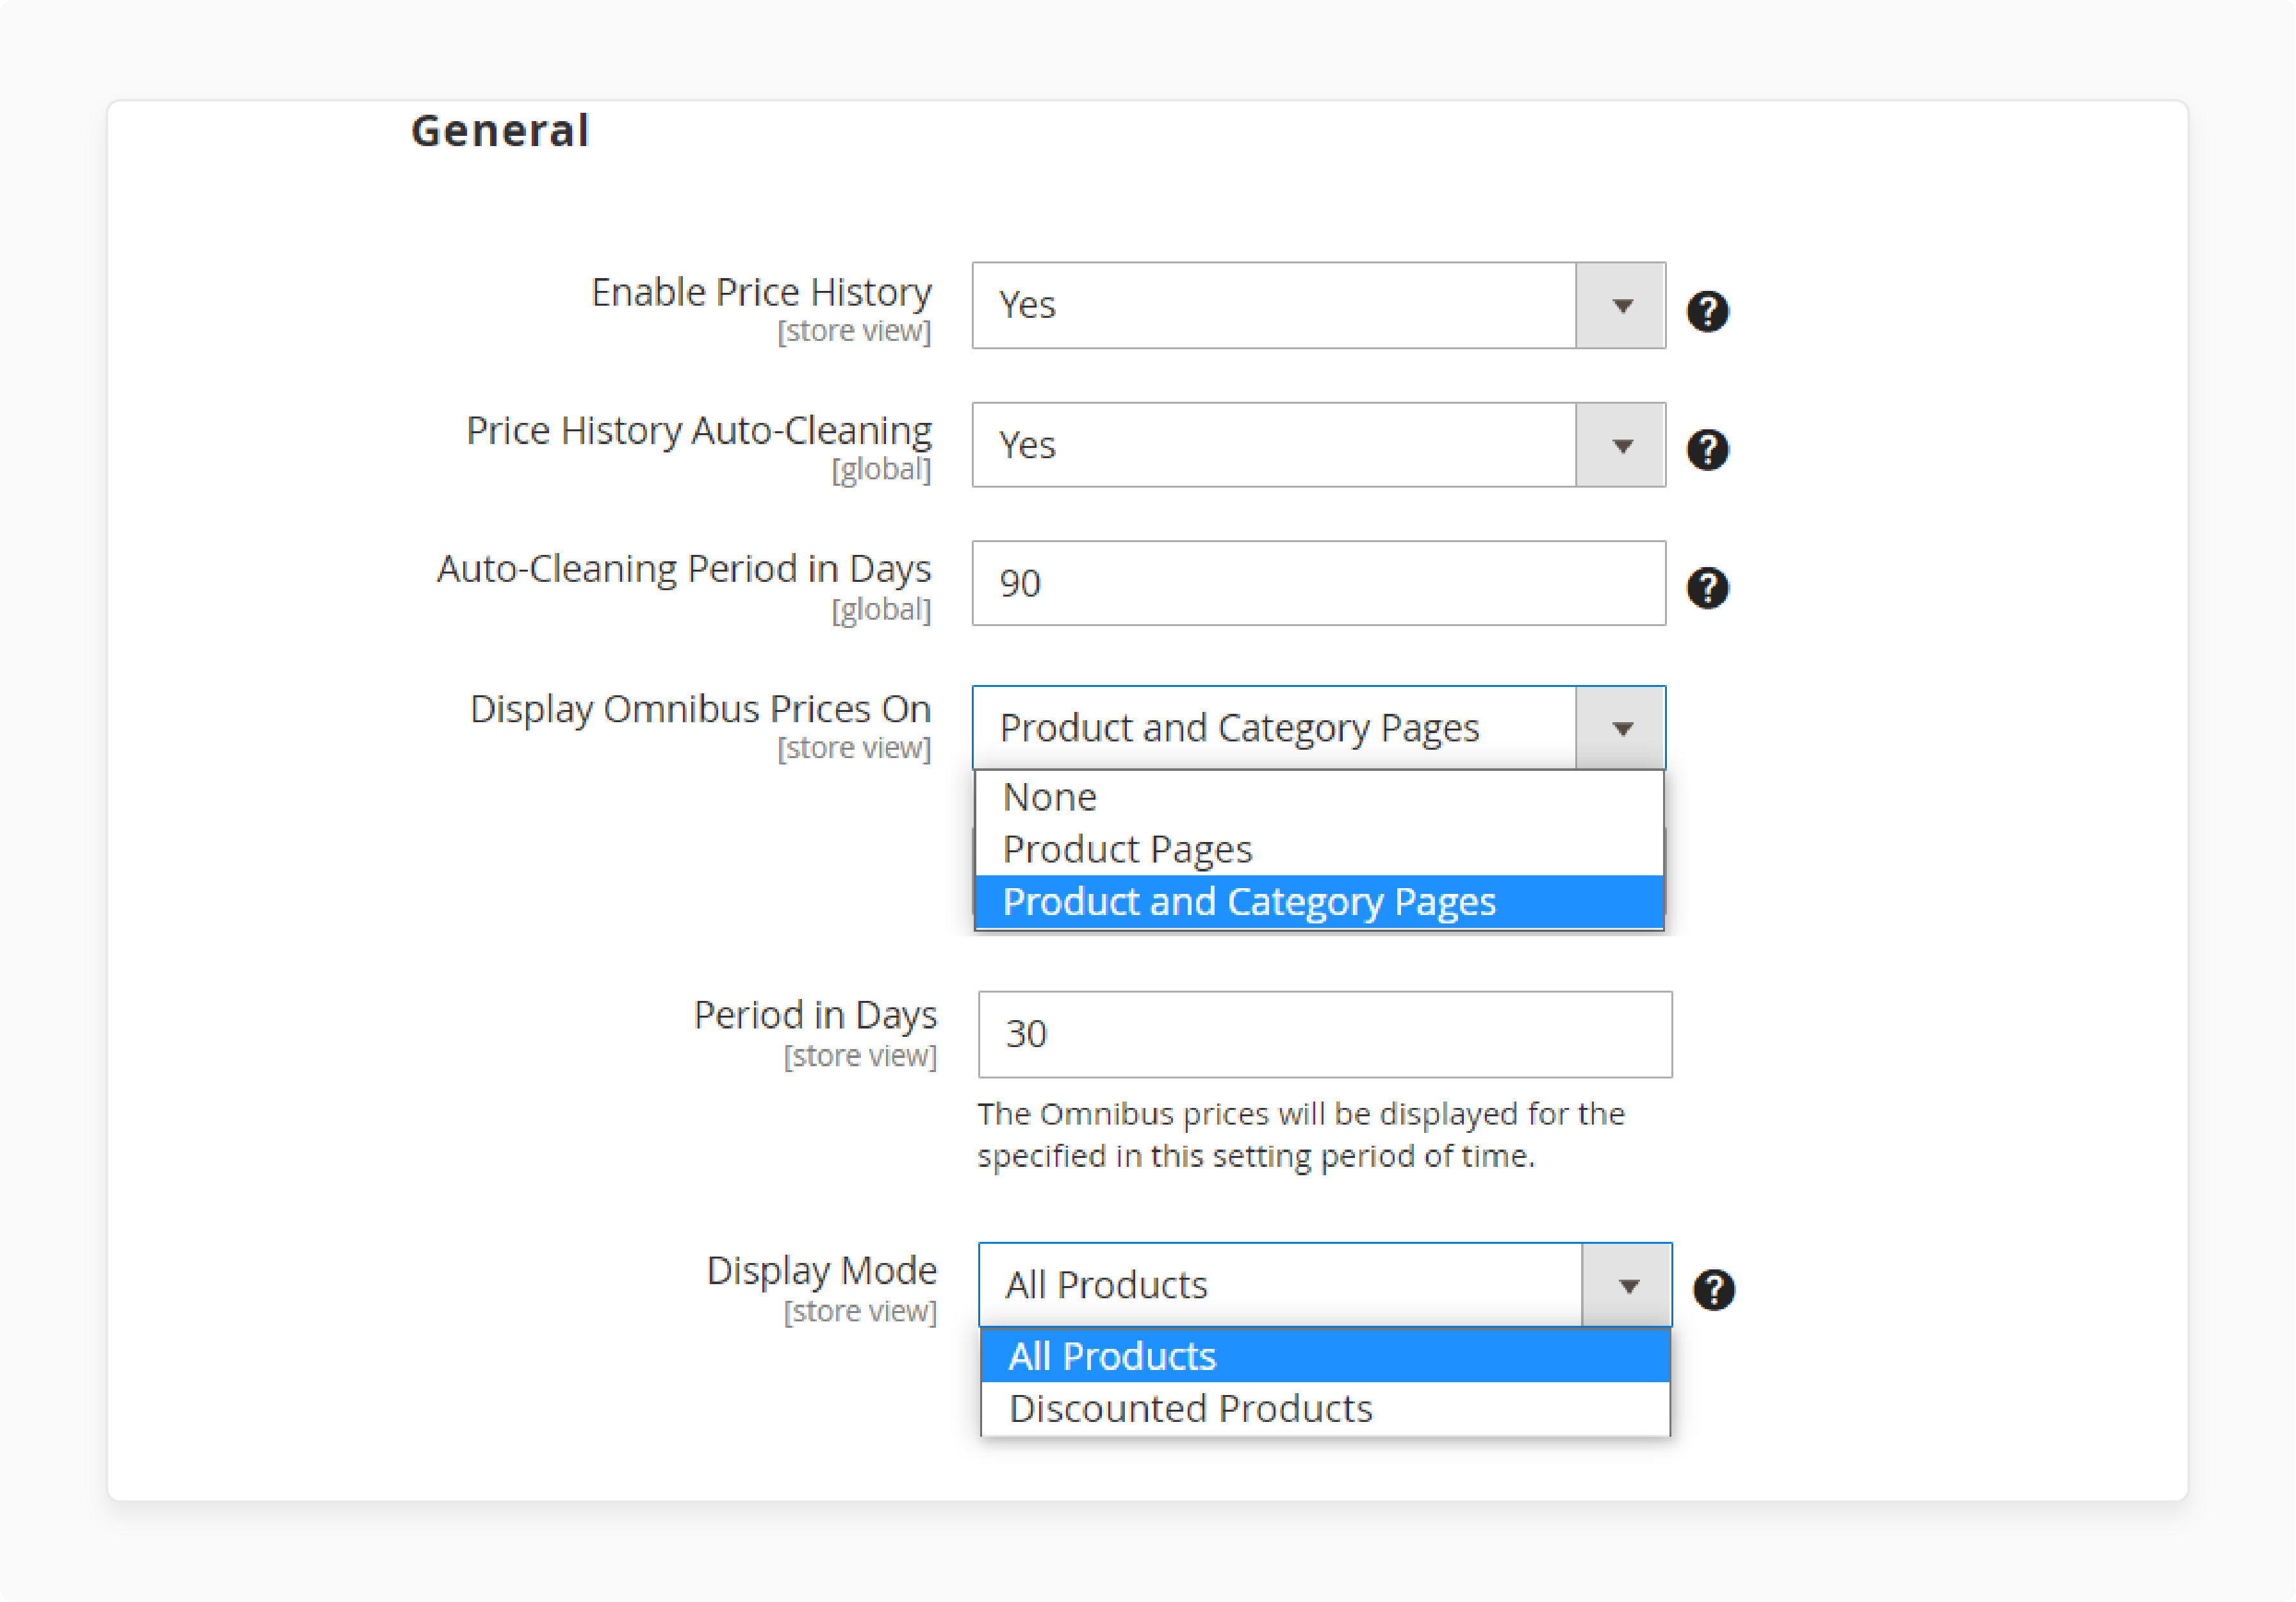Focus the Period in Days field
Viewport: 2296px width, 1602px height.
[x=1324, y=1034]
